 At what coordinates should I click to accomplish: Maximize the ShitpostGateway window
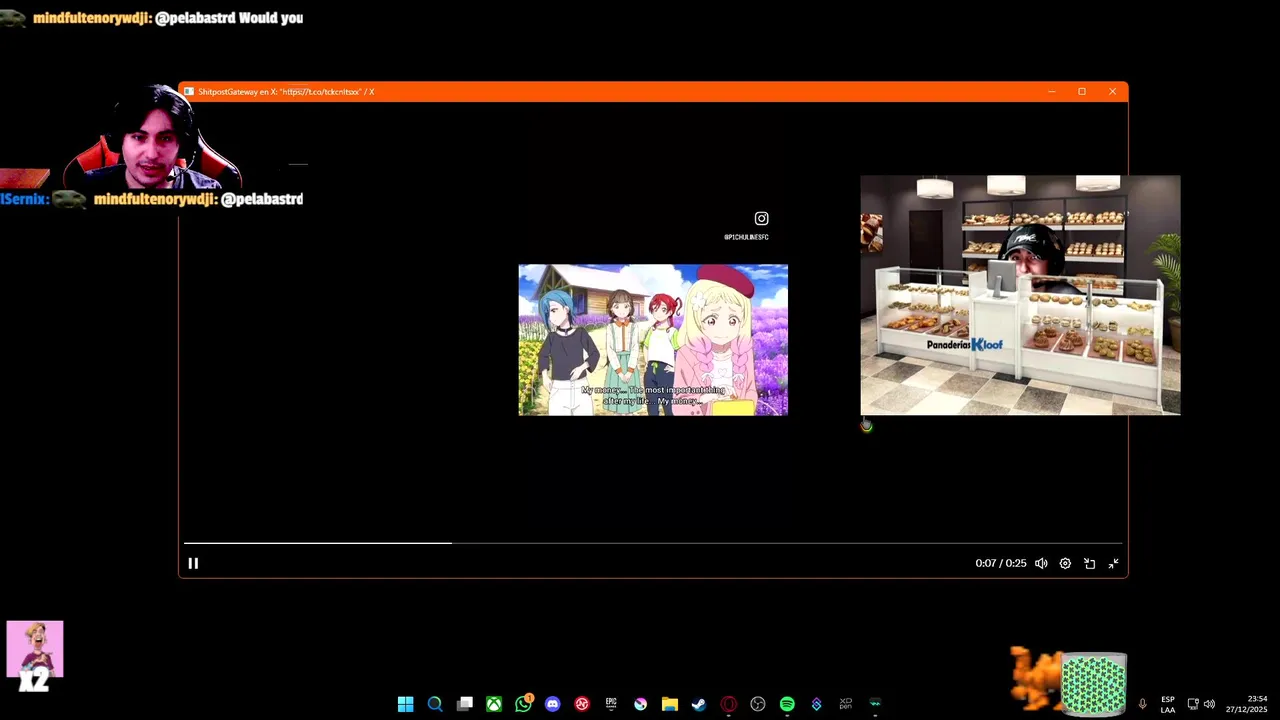click(x=1082, y=92)
